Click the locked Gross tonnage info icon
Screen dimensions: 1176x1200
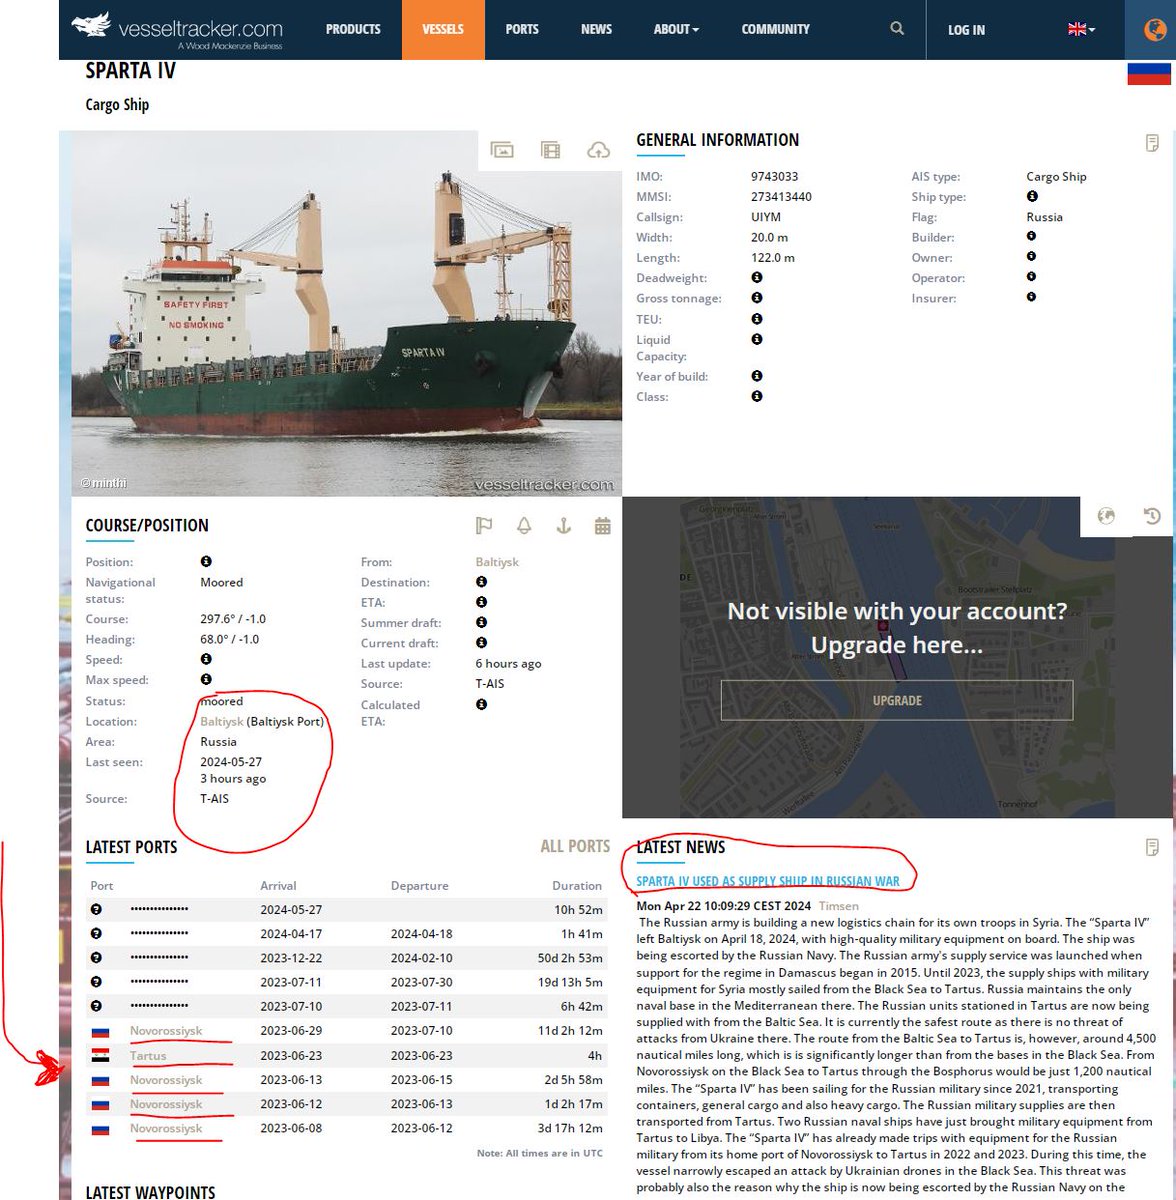tap(757, 298)
